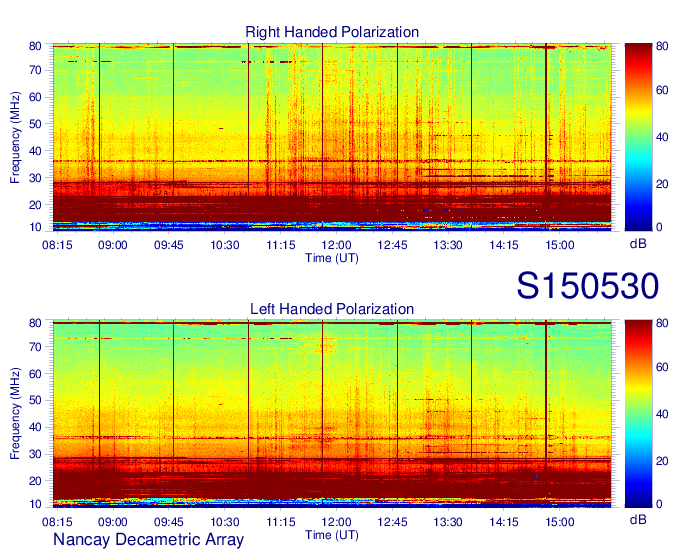680x552 pixels.
Task: Click the 09:00 tick of the top plot
Action: (x=113, y=245)
